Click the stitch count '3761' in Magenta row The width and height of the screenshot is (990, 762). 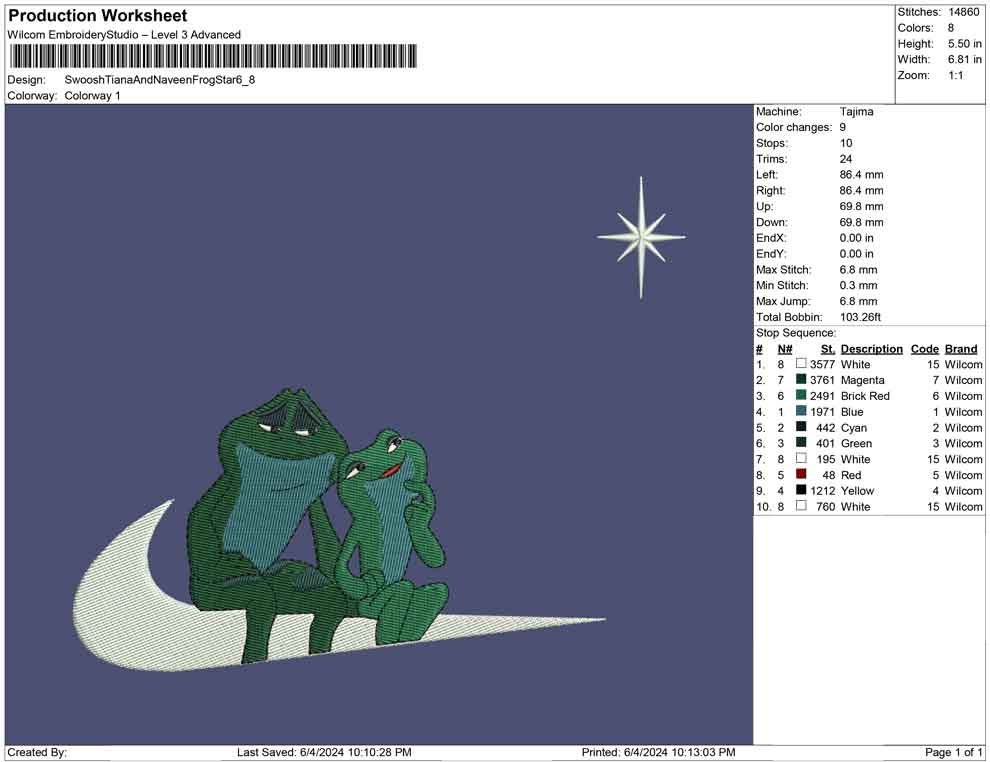tap(822, 380)
